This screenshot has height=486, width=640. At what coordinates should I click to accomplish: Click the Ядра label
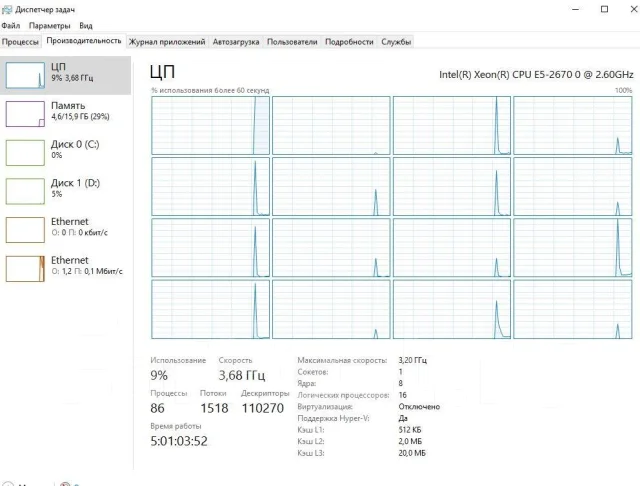(307, 383)
